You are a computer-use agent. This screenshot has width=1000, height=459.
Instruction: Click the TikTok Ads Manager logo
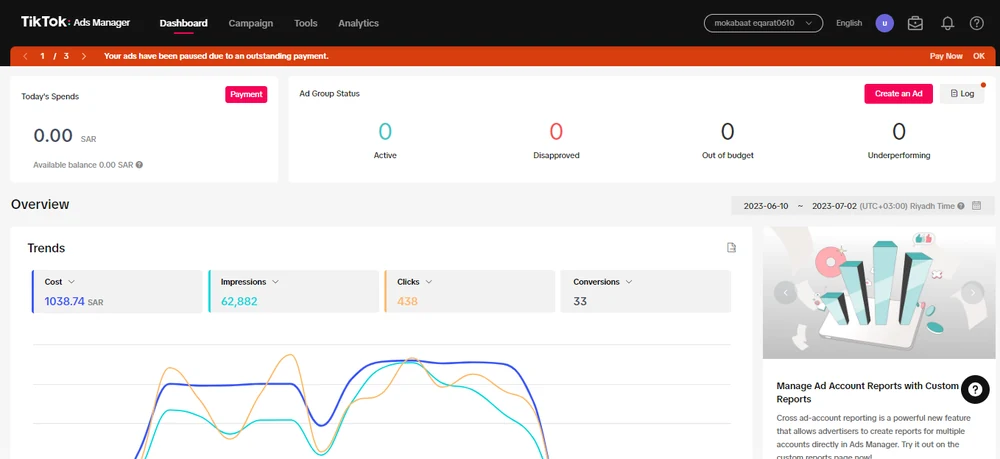[x=75, y=22]
